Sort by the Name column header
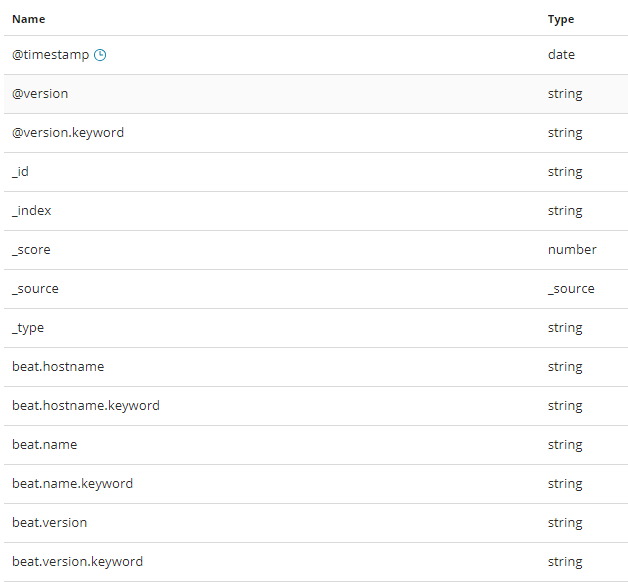This screenshot has width=628, height=582. click(28, 19)
